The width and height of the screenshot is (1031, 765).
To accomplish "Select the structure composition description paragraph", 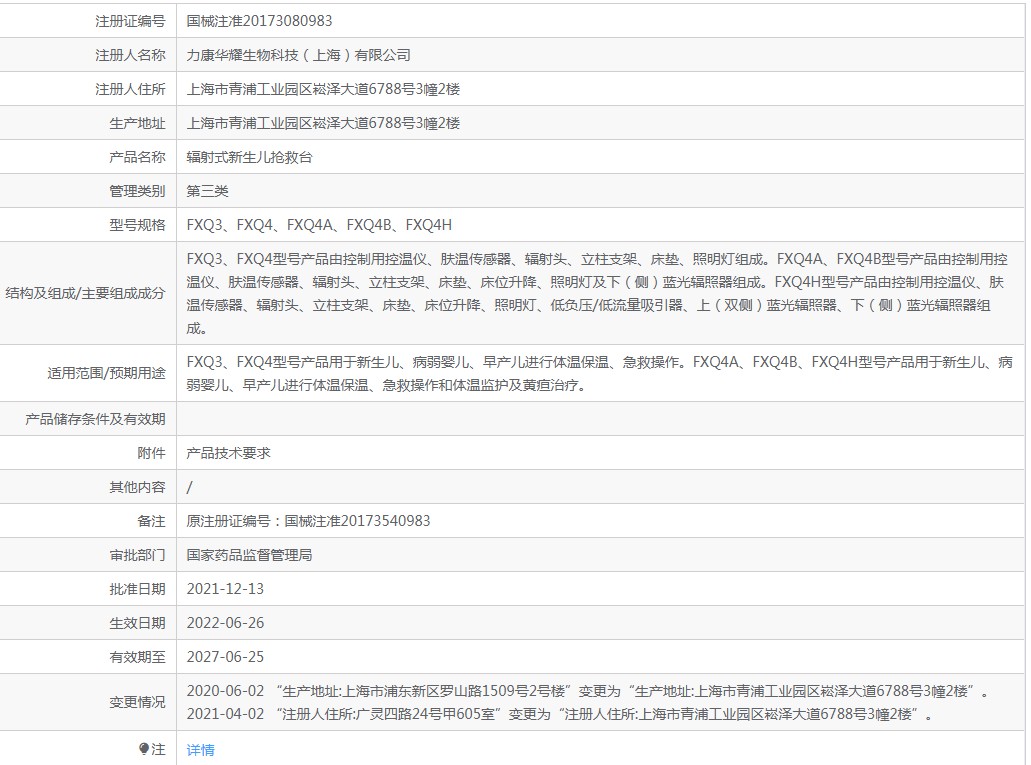I will click(x=597, y=293).
